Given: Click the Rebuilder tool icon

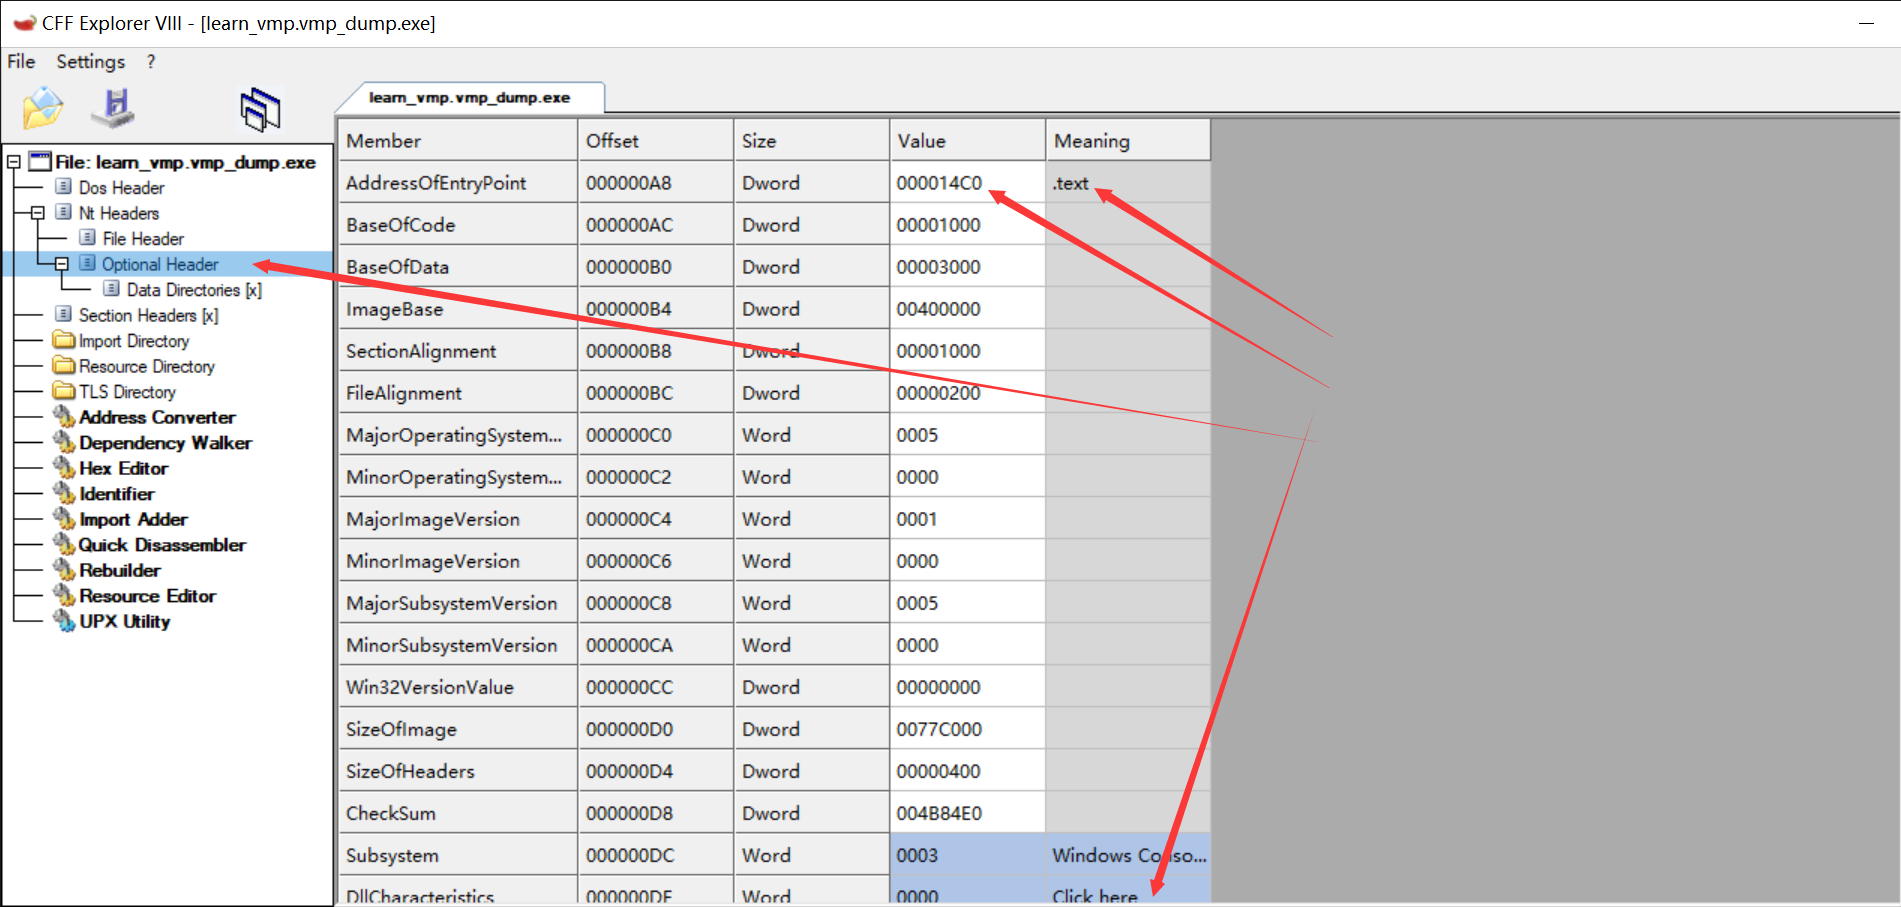Looking at the screenshot, I should click(64, 570).
